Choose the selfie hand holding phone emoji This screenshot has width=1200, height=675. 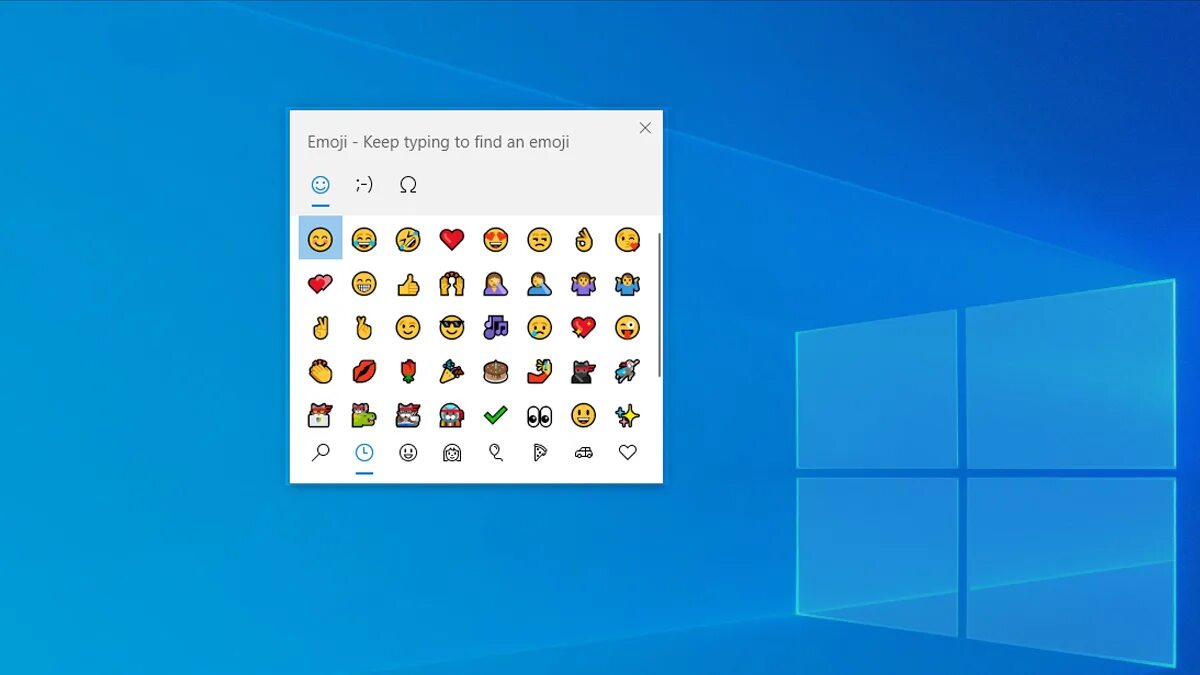tap(539, 372)
